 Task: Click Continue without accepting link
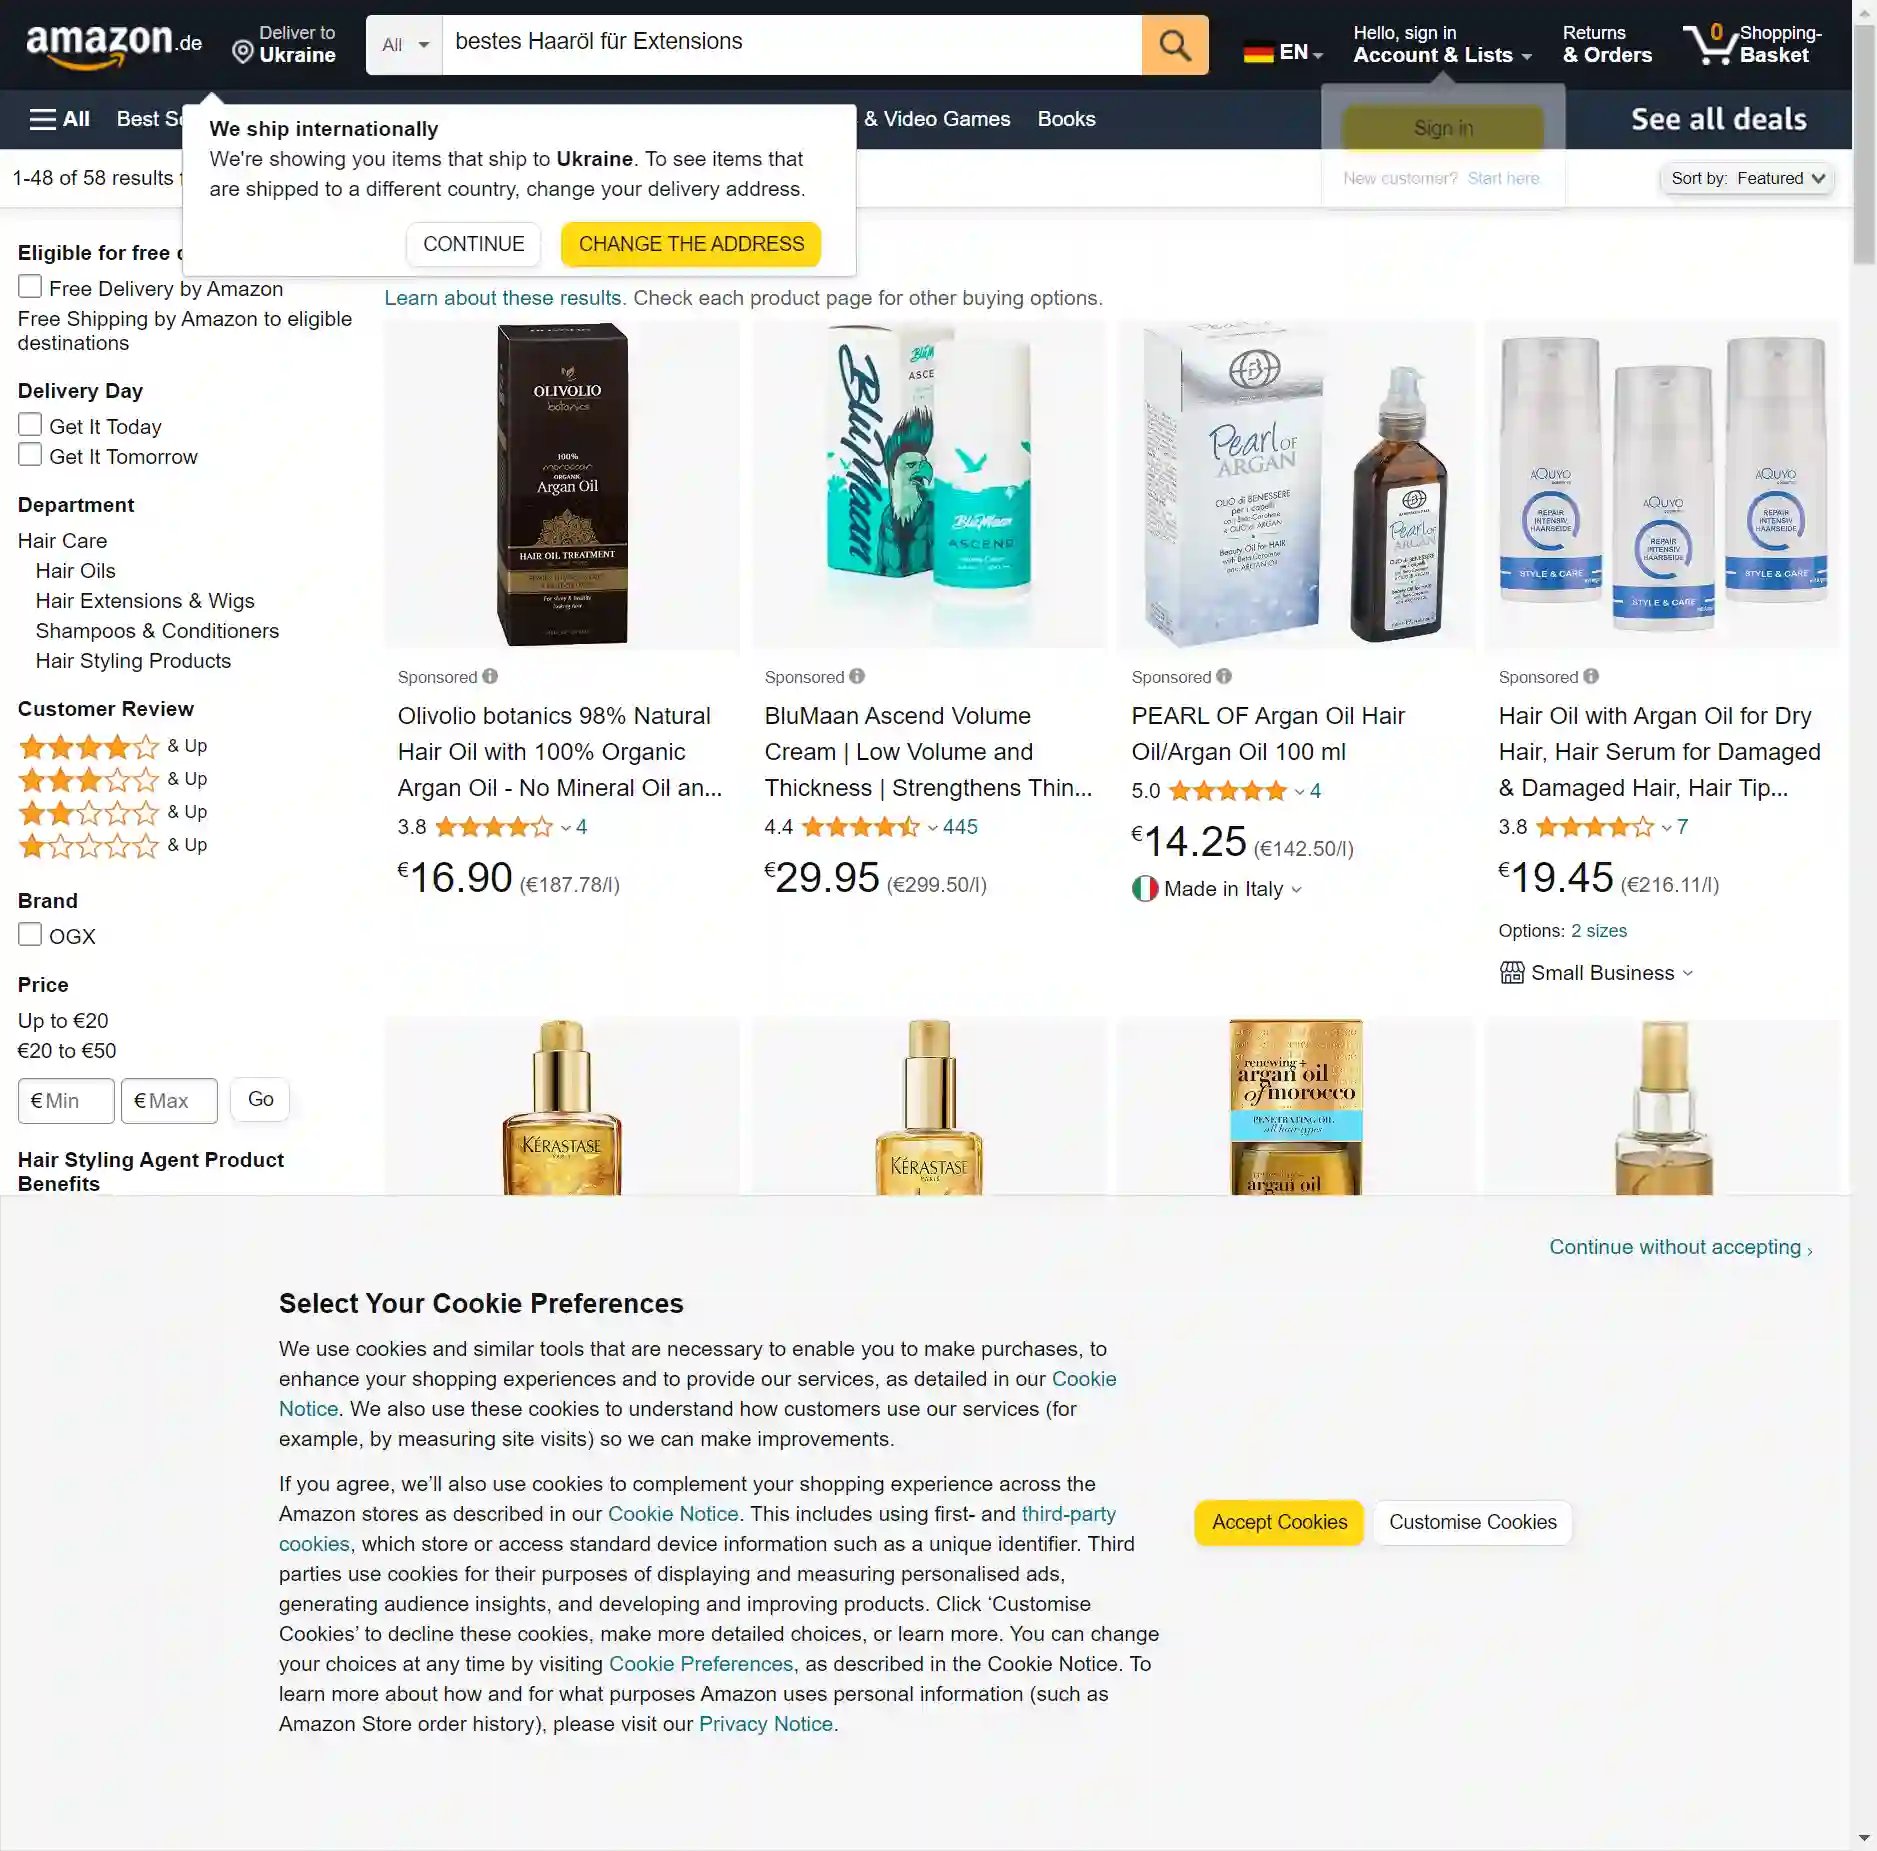[x=1680, y=1247]
